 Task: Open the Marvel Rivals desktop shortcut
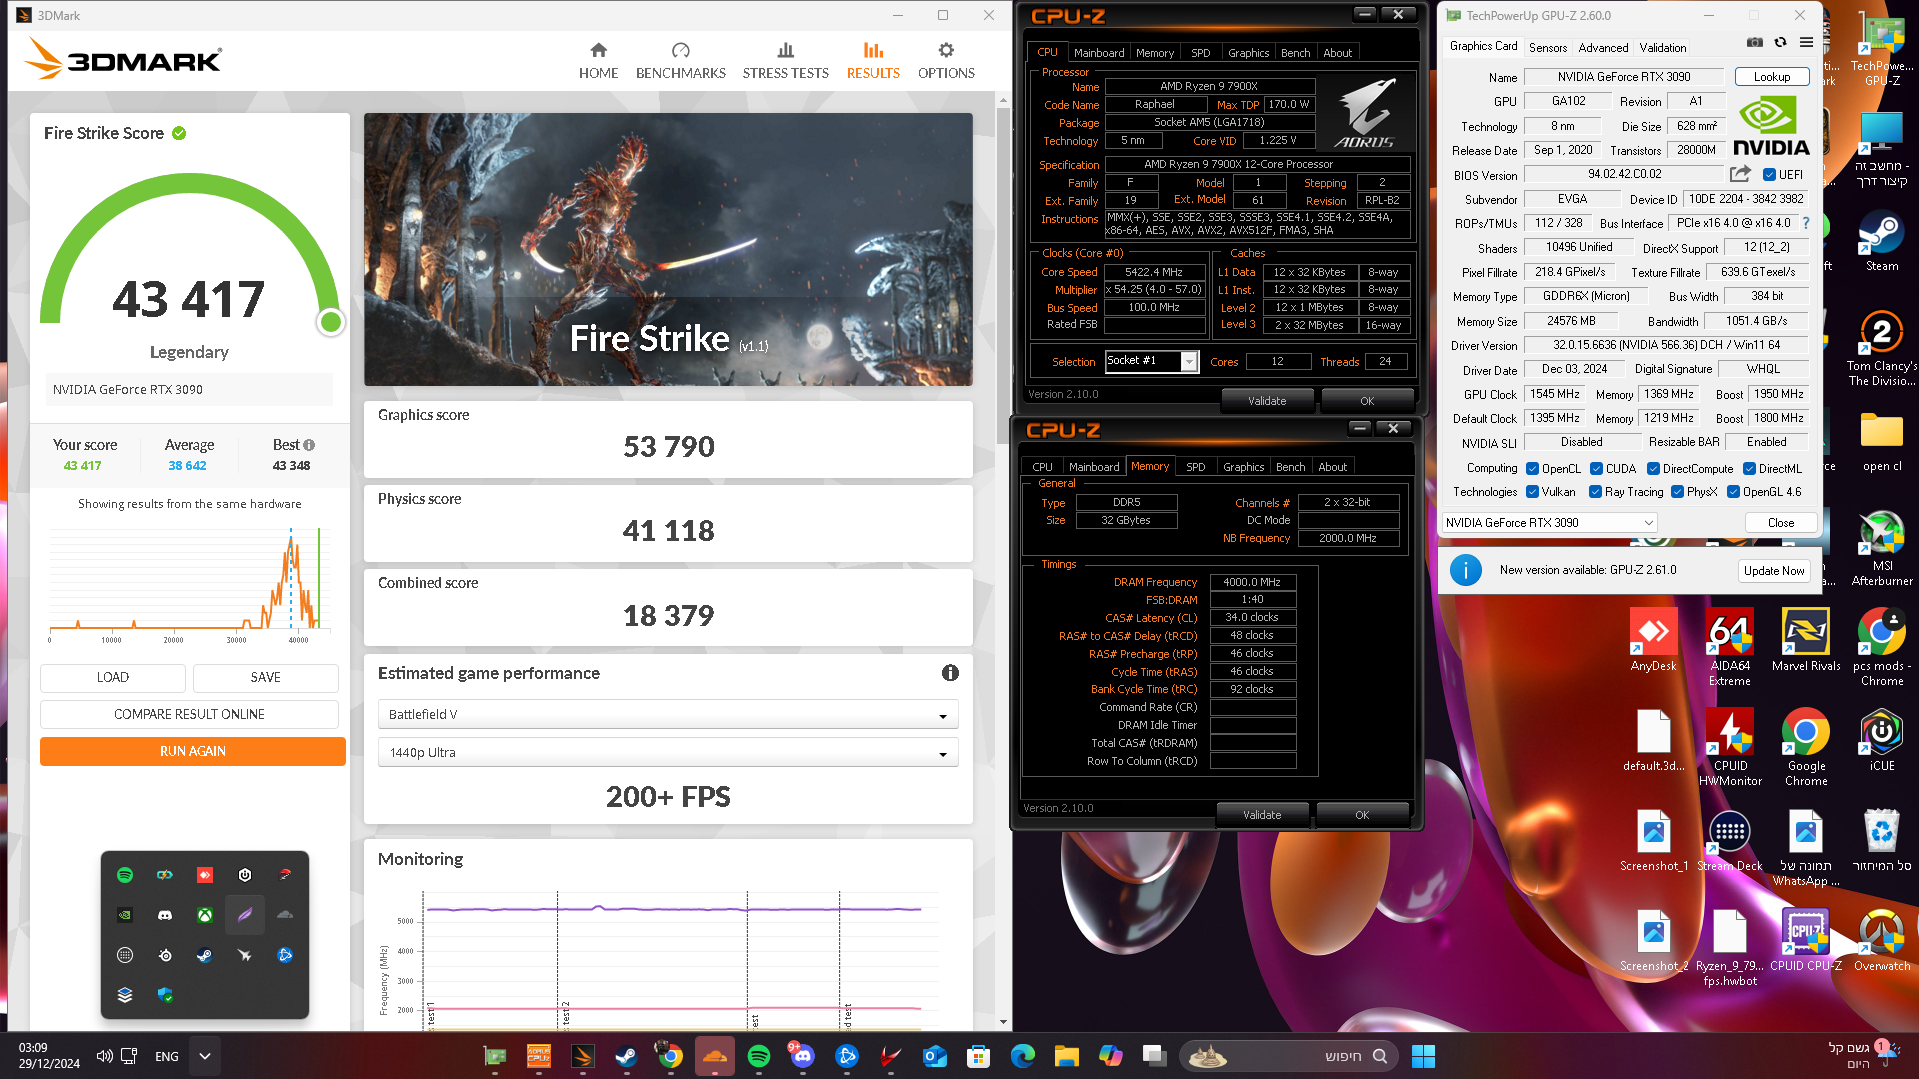click(x=1806, y=641)
